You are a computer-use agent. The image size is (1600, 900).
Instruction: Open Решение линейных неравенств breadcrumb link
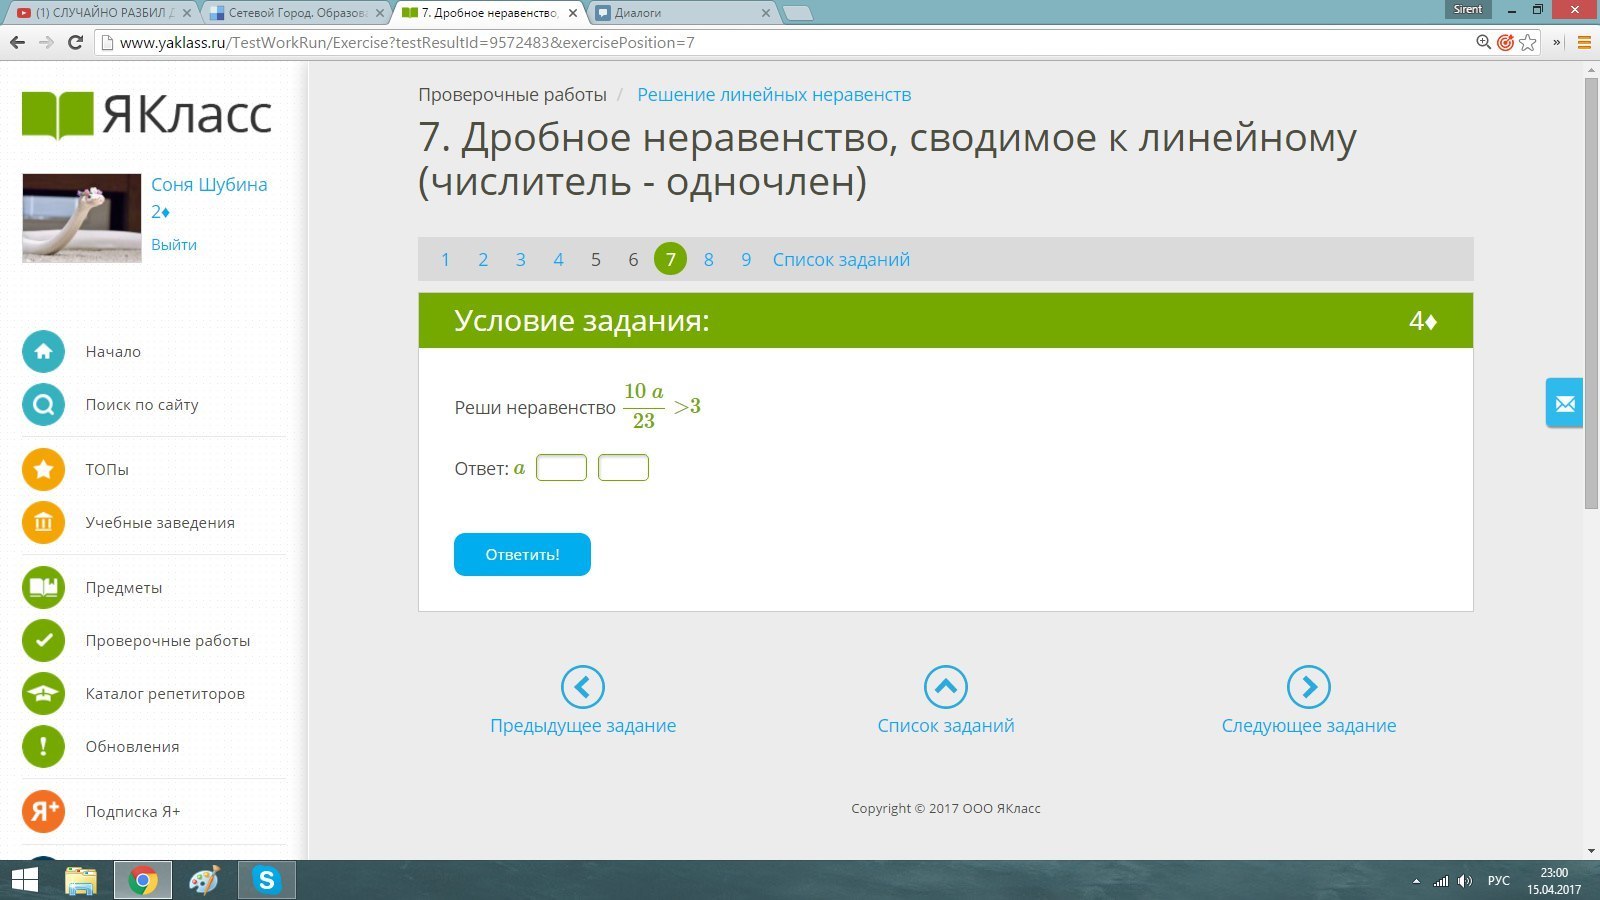tap(774, 95)
